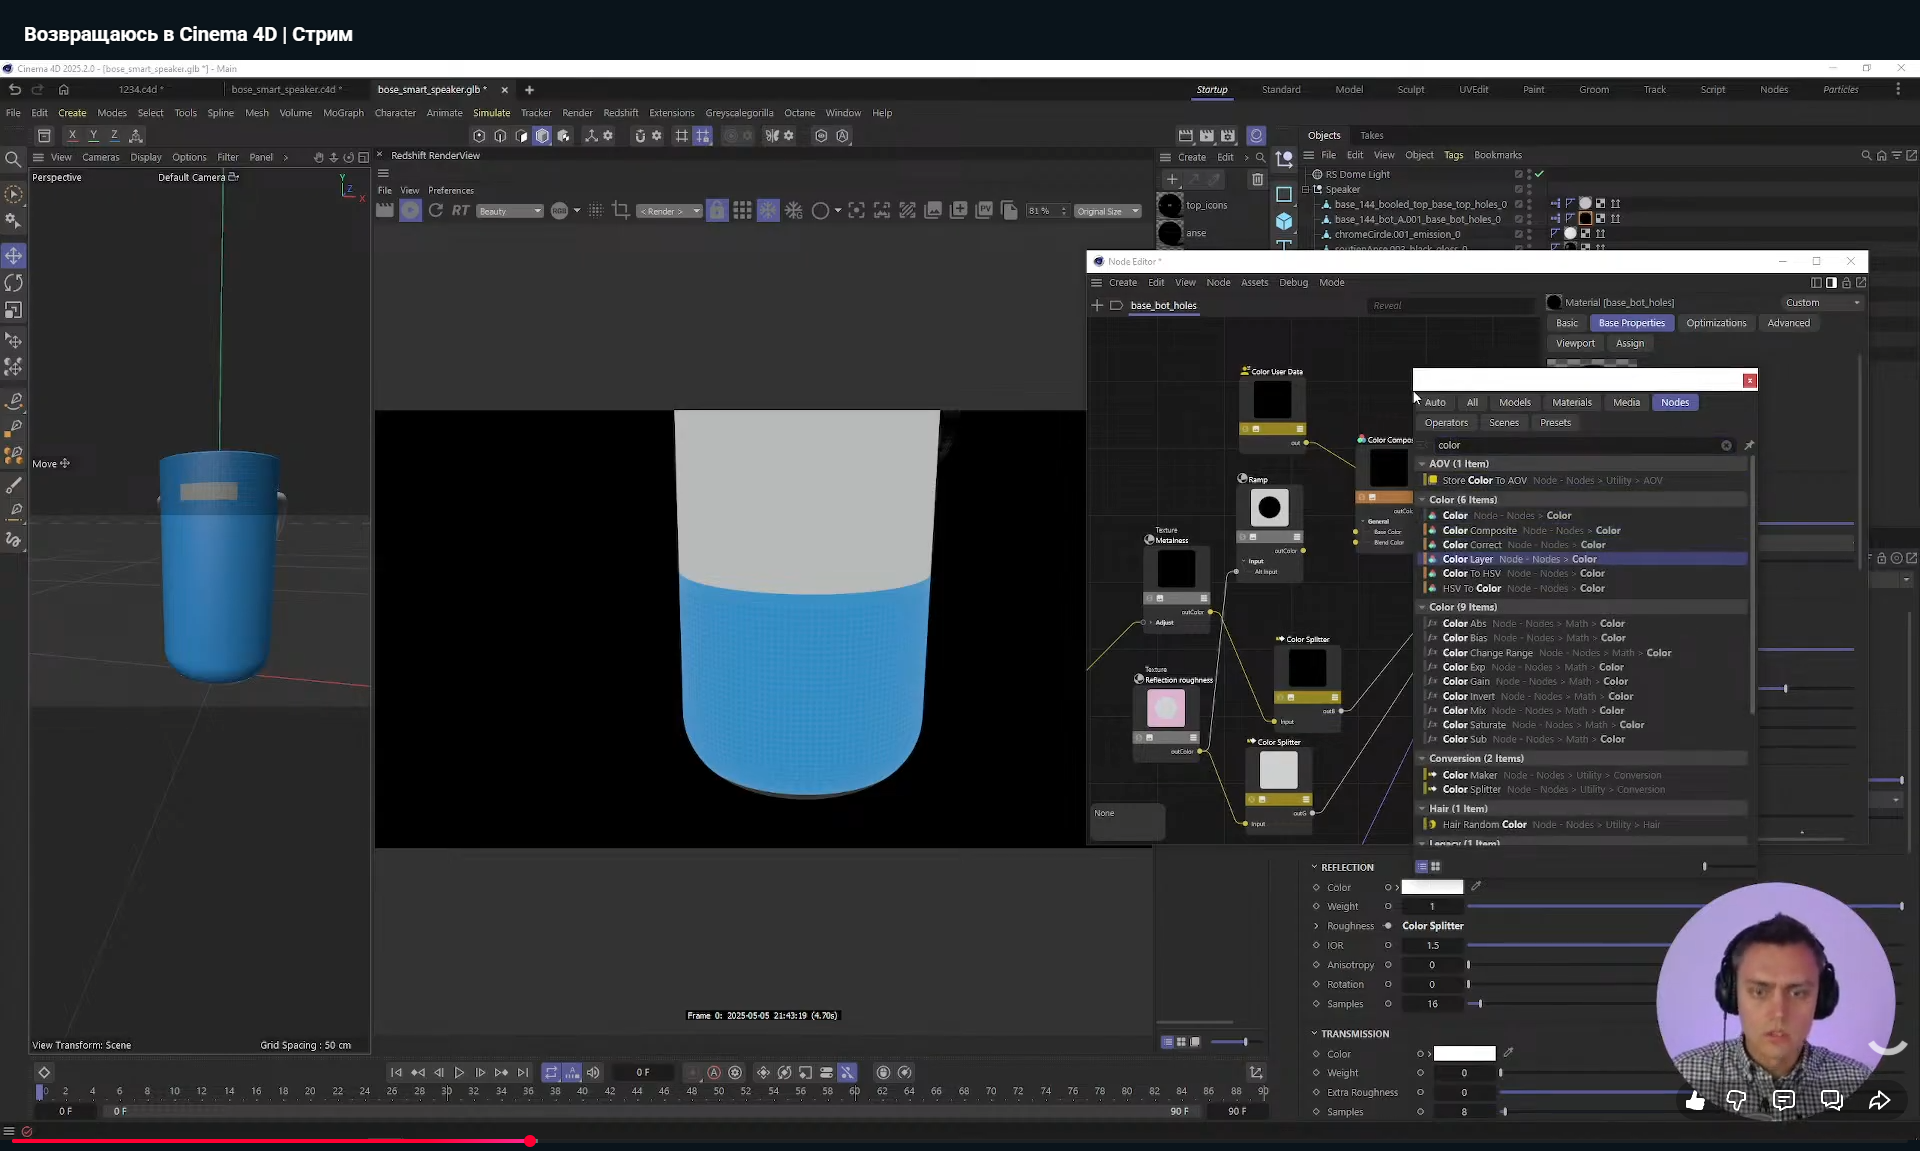Screen dimensions: 1920x1151
Task: Select Color Layer node from results
Action: coord(1468,559)
